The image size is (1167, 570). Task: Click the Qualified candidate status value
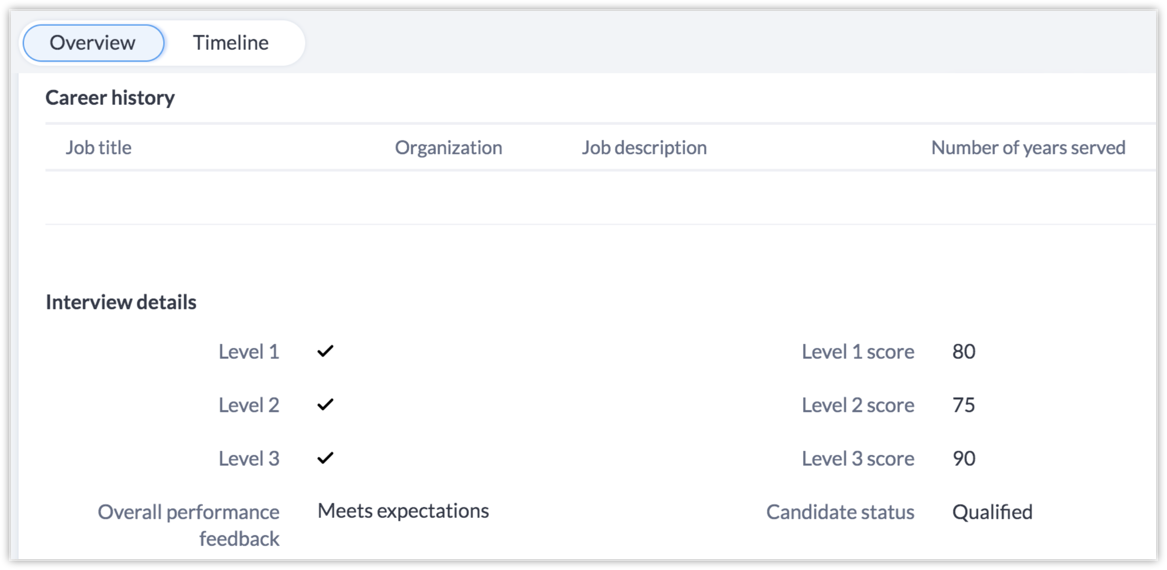coord(992,512)
